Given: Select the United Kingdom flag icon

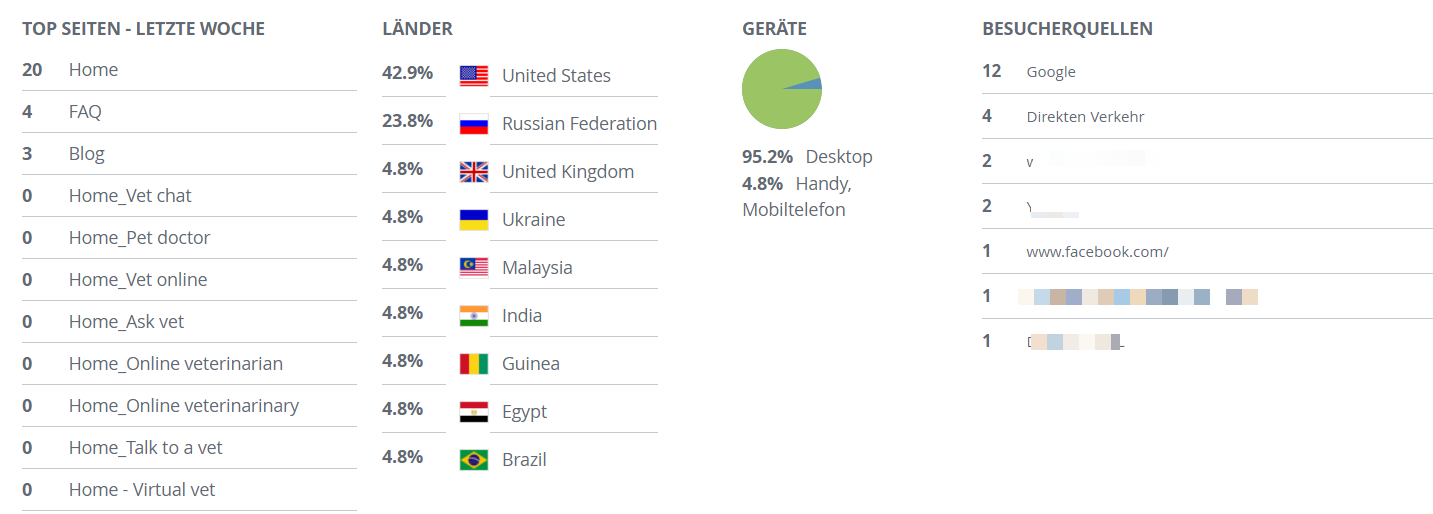Looking at the screenshot, I should [x=474, y=172].
